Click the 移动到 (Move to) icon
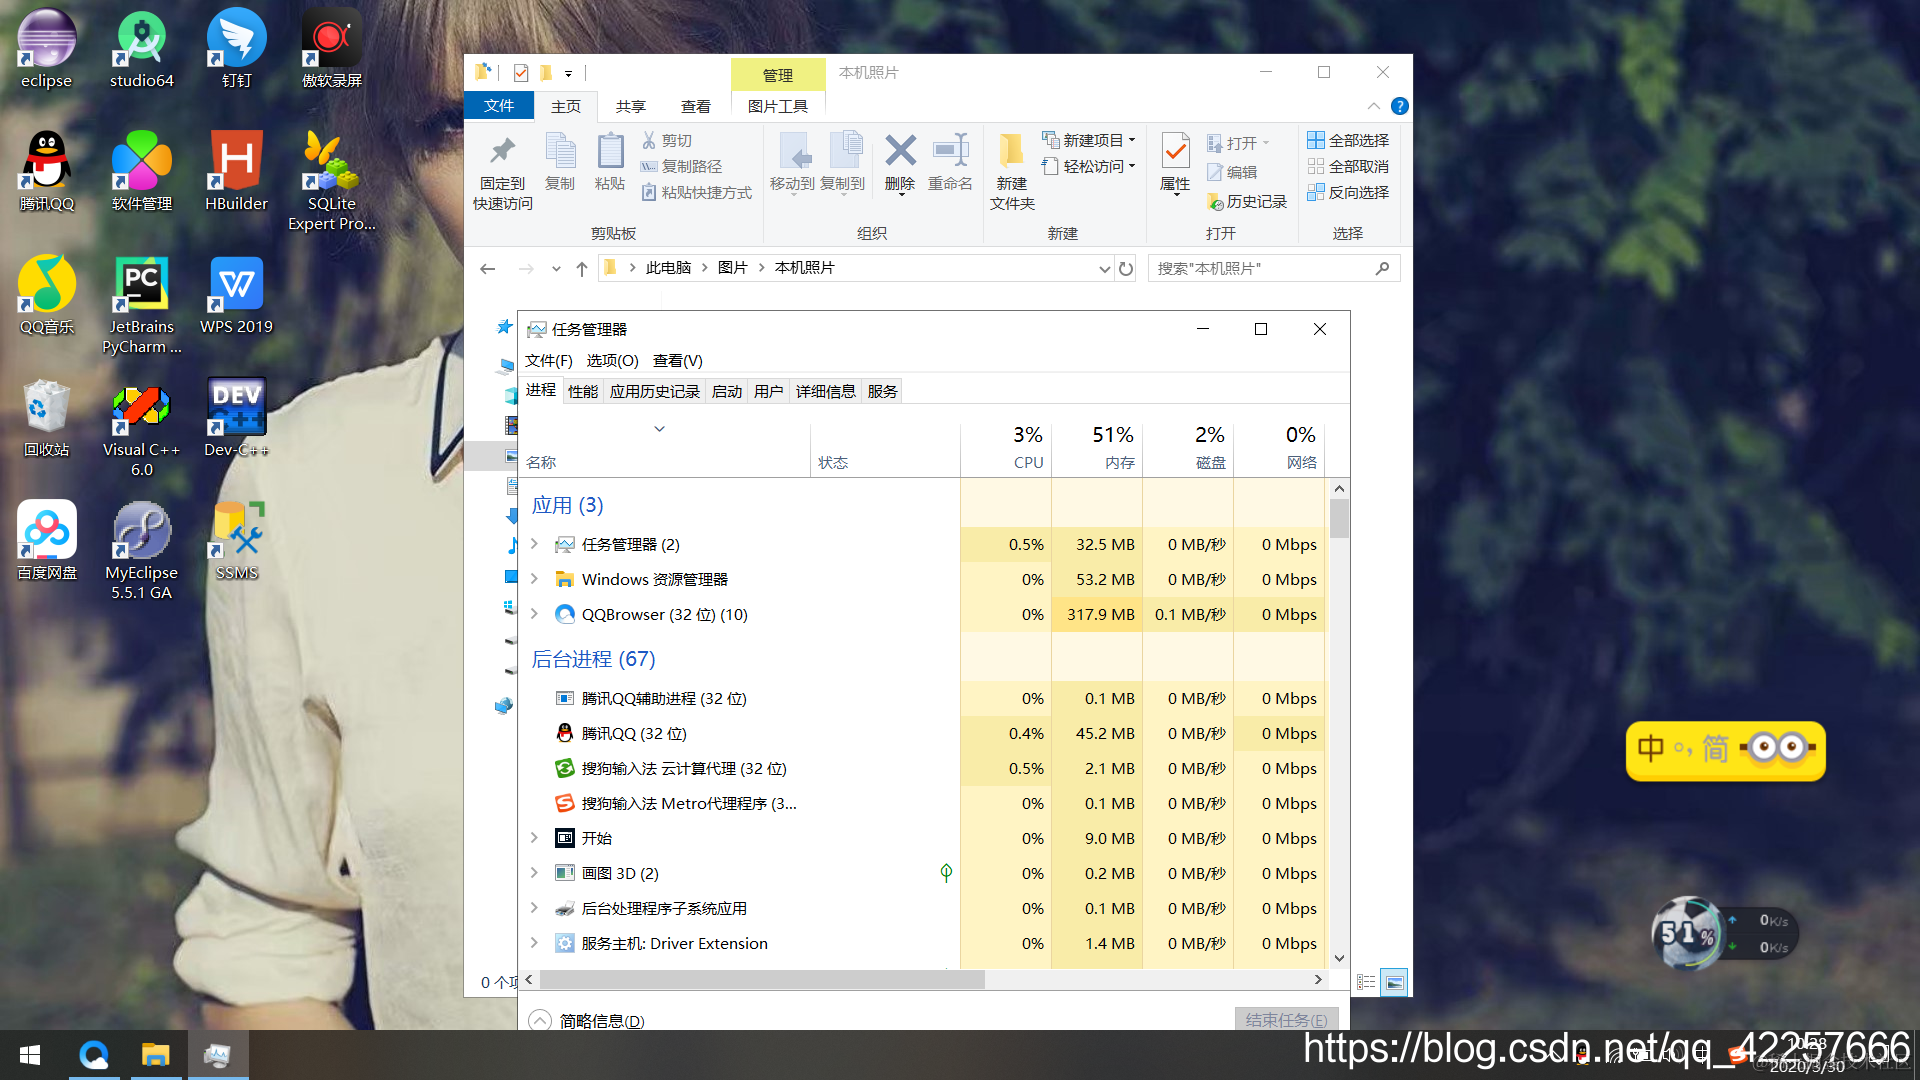Image resolution: width=1920 pixels, height=1080 pixels. 795,166
